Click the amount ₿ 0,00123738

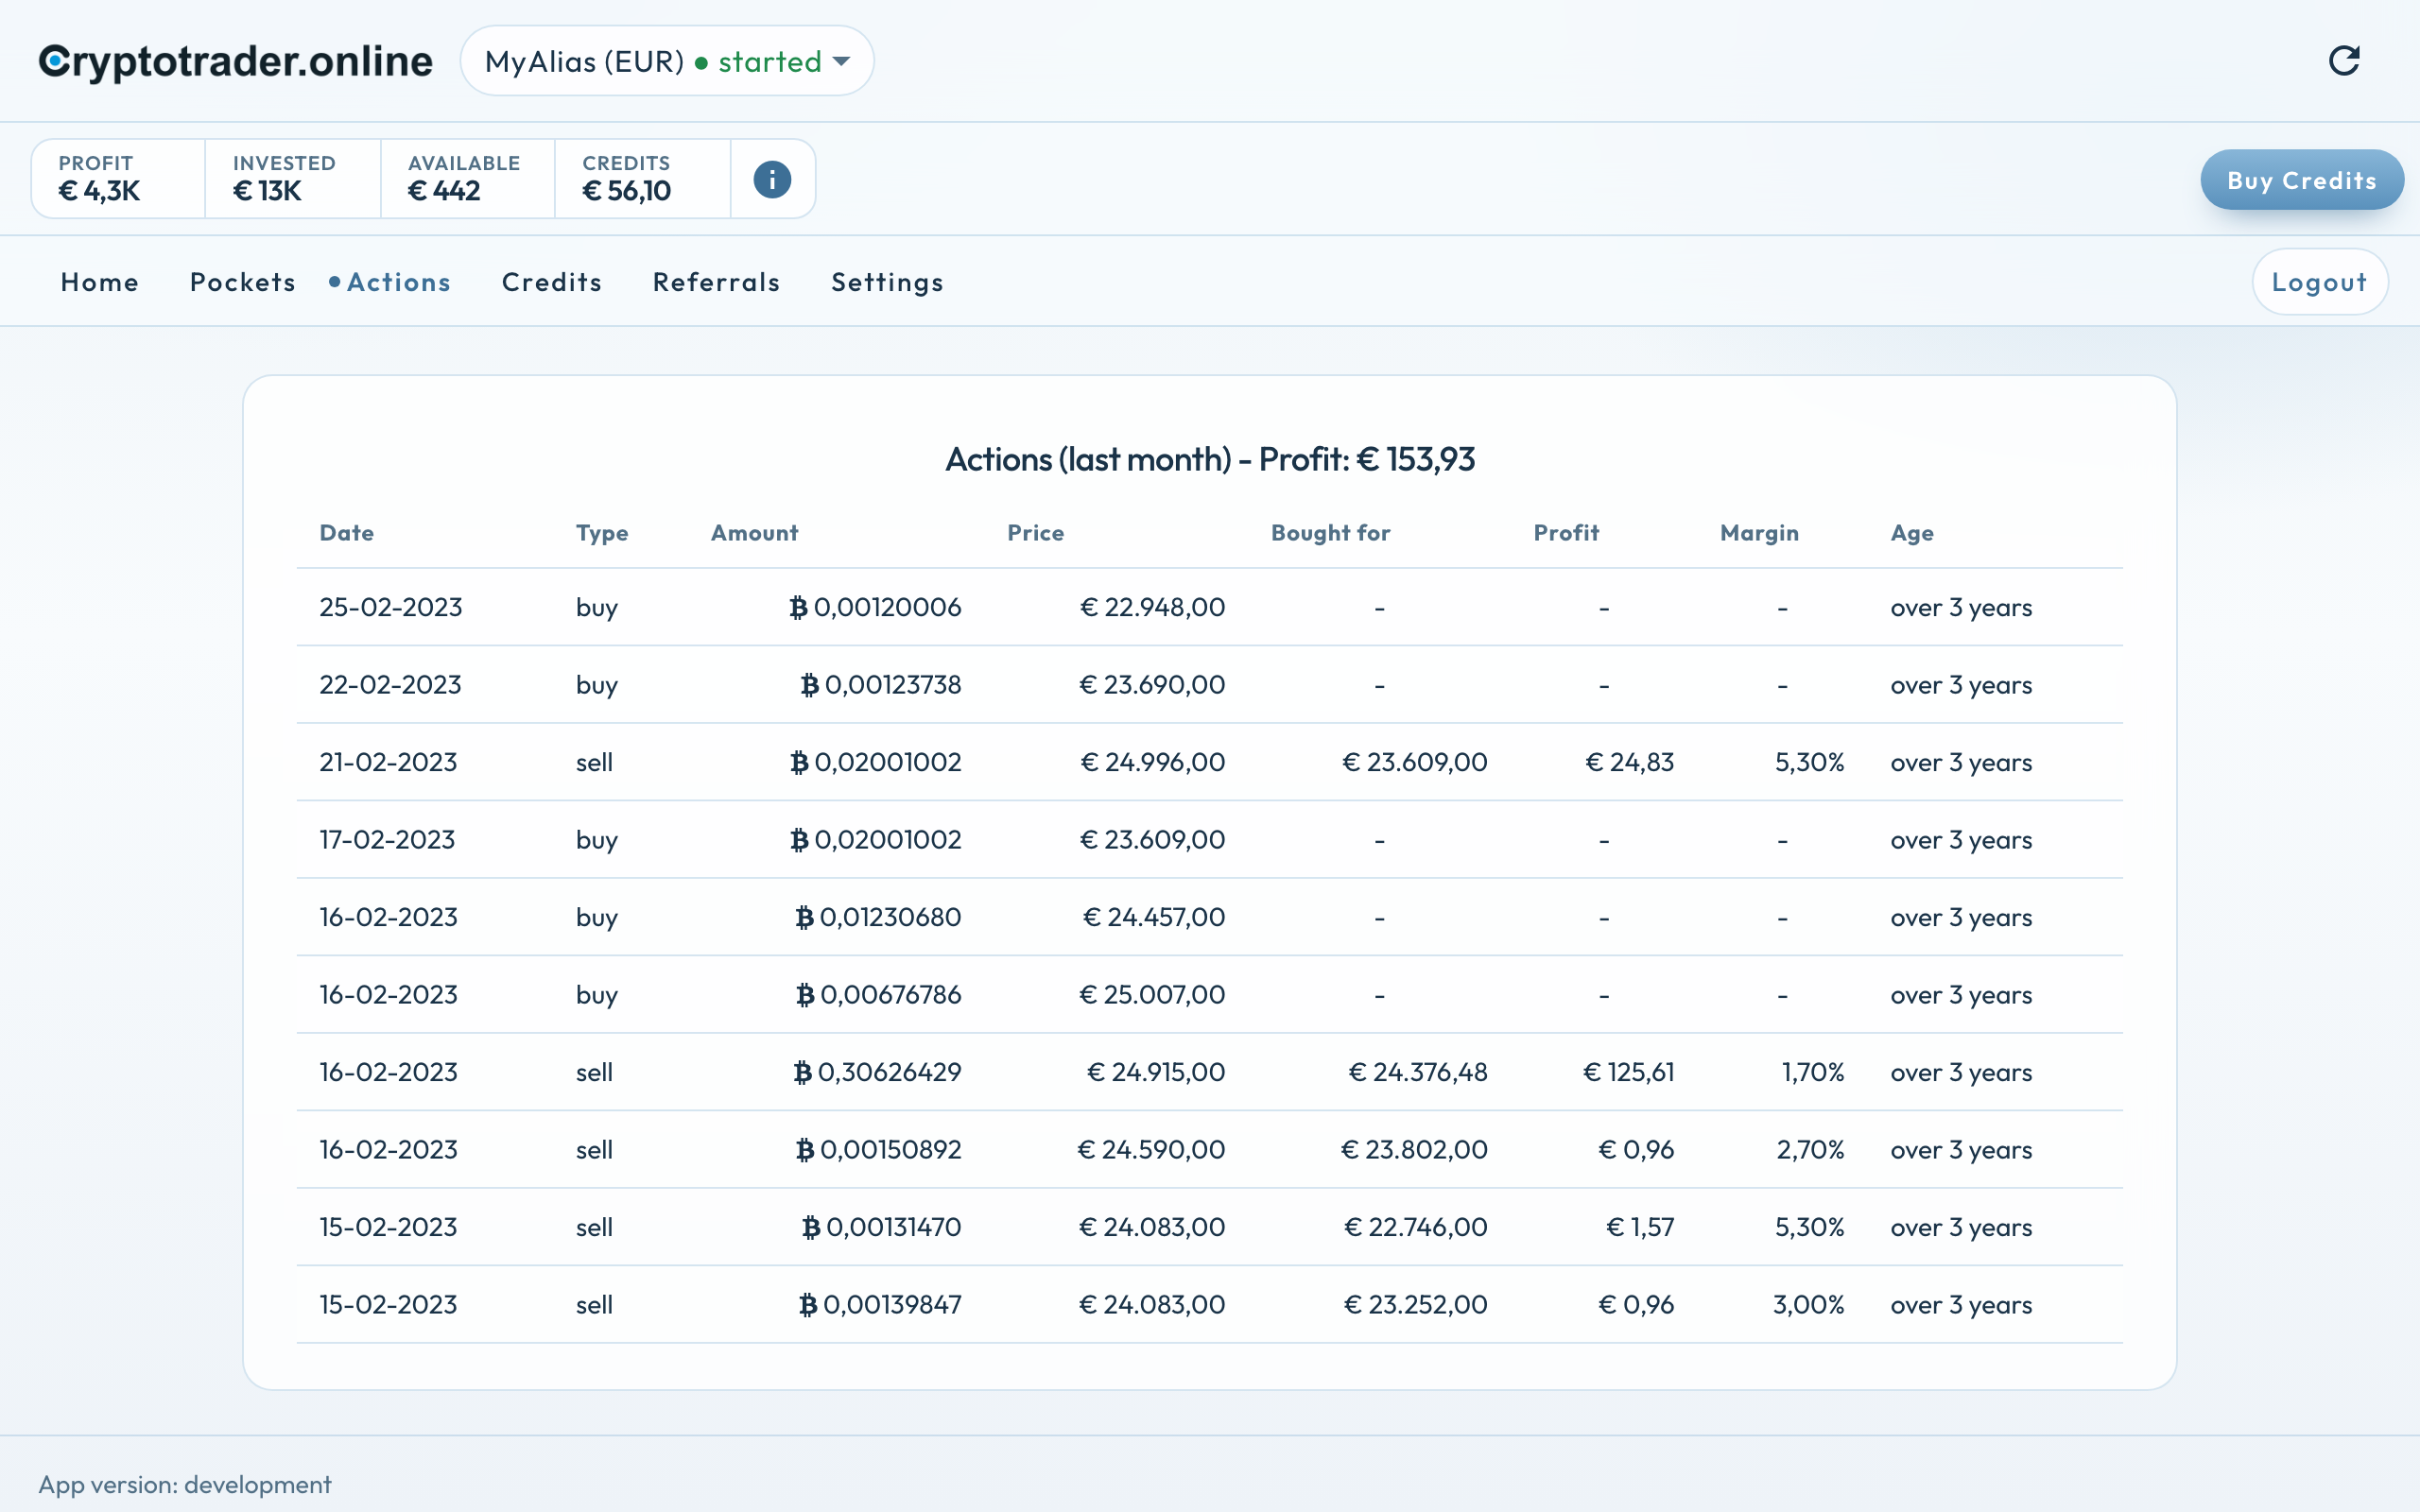point(881,685)
